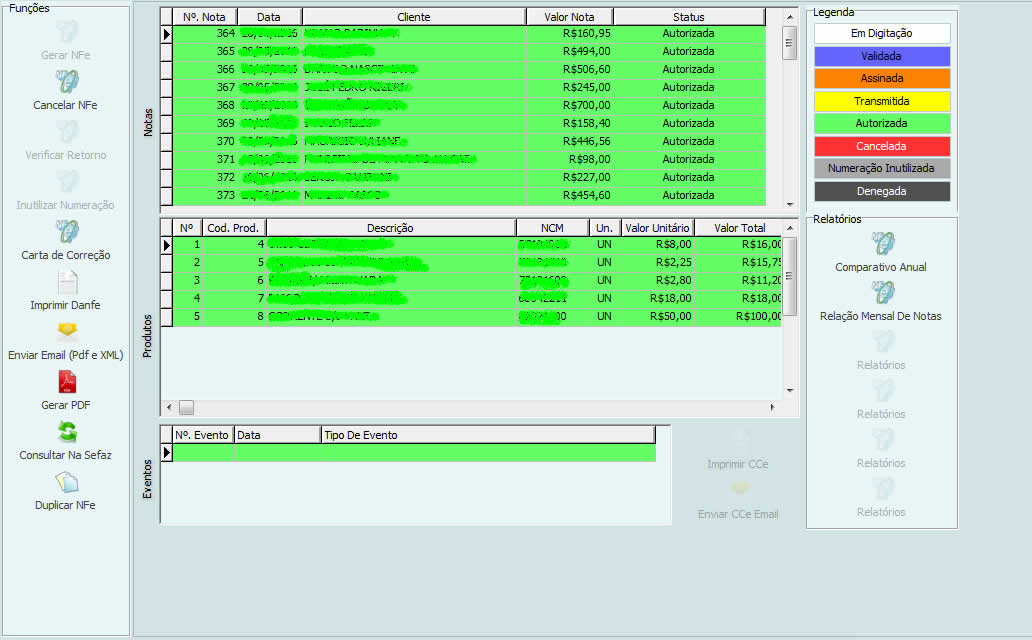Click the yellow Transmitida legend swatch
This screenshot has height=640, width=1032.
(881, 101)
